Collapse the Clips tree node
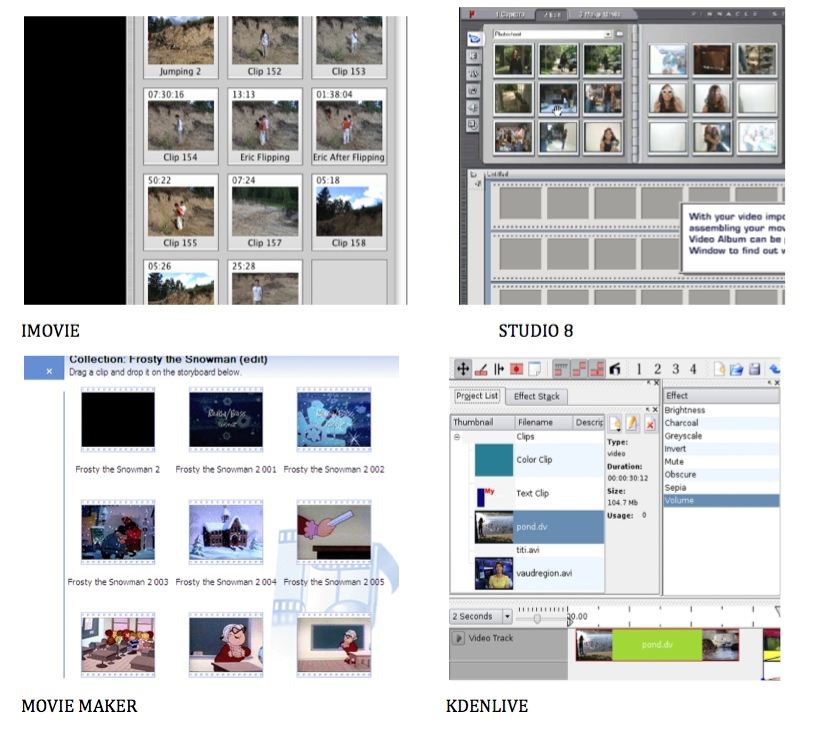Screen dimensions: 822x729 pos(457,437)
